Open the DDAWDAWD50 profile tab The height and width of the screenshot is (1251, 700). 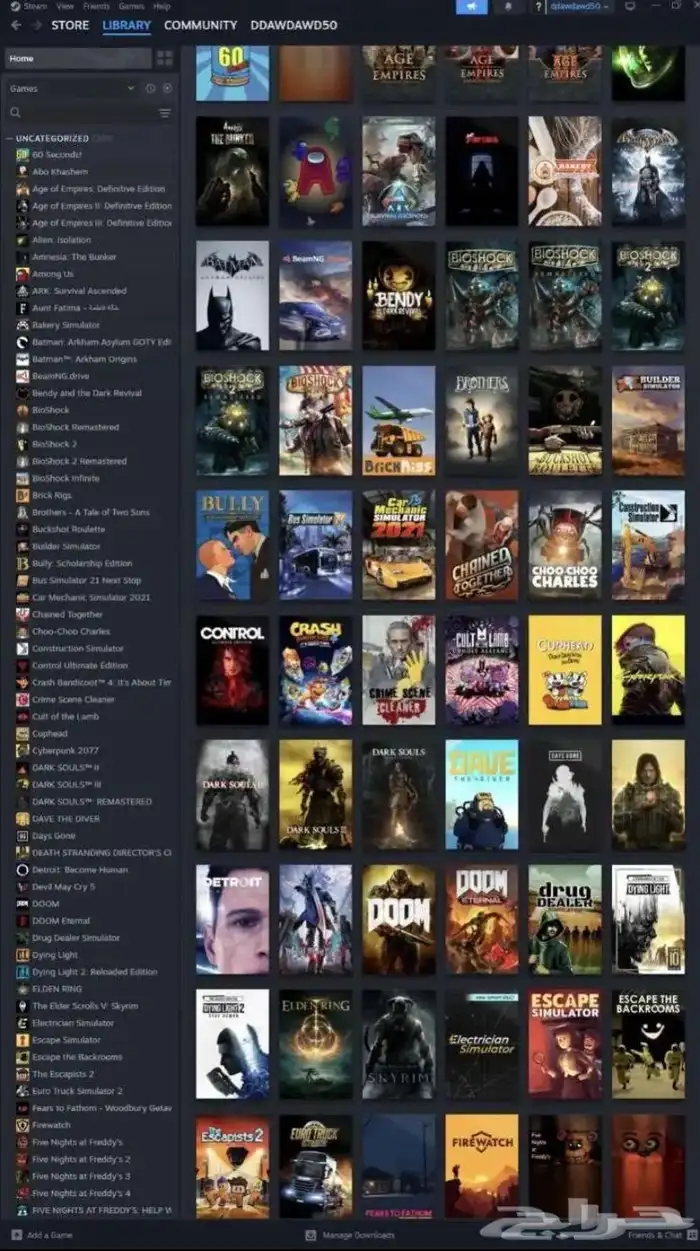coord(294,25)
